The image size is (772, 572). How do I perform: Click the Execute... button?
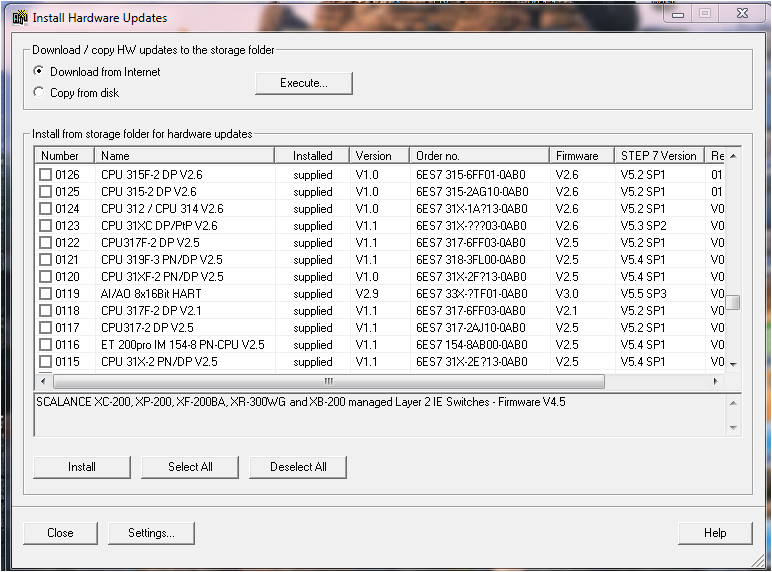[304, 83]
